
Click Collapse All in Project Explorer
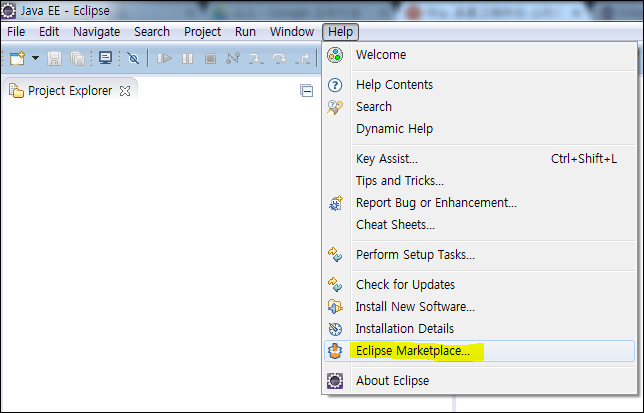(x=306, y=90)
